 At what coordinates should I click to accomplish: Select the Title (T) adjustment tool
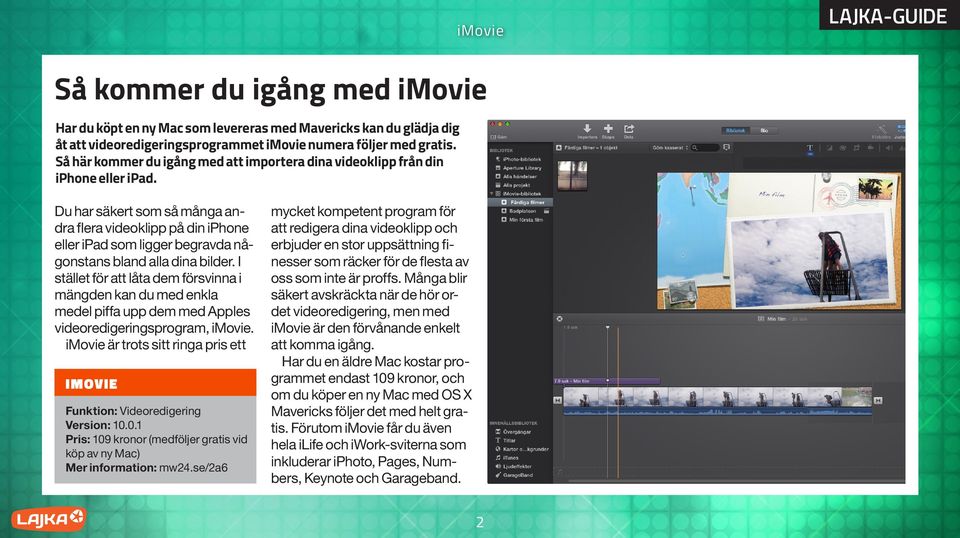point(810,148)
